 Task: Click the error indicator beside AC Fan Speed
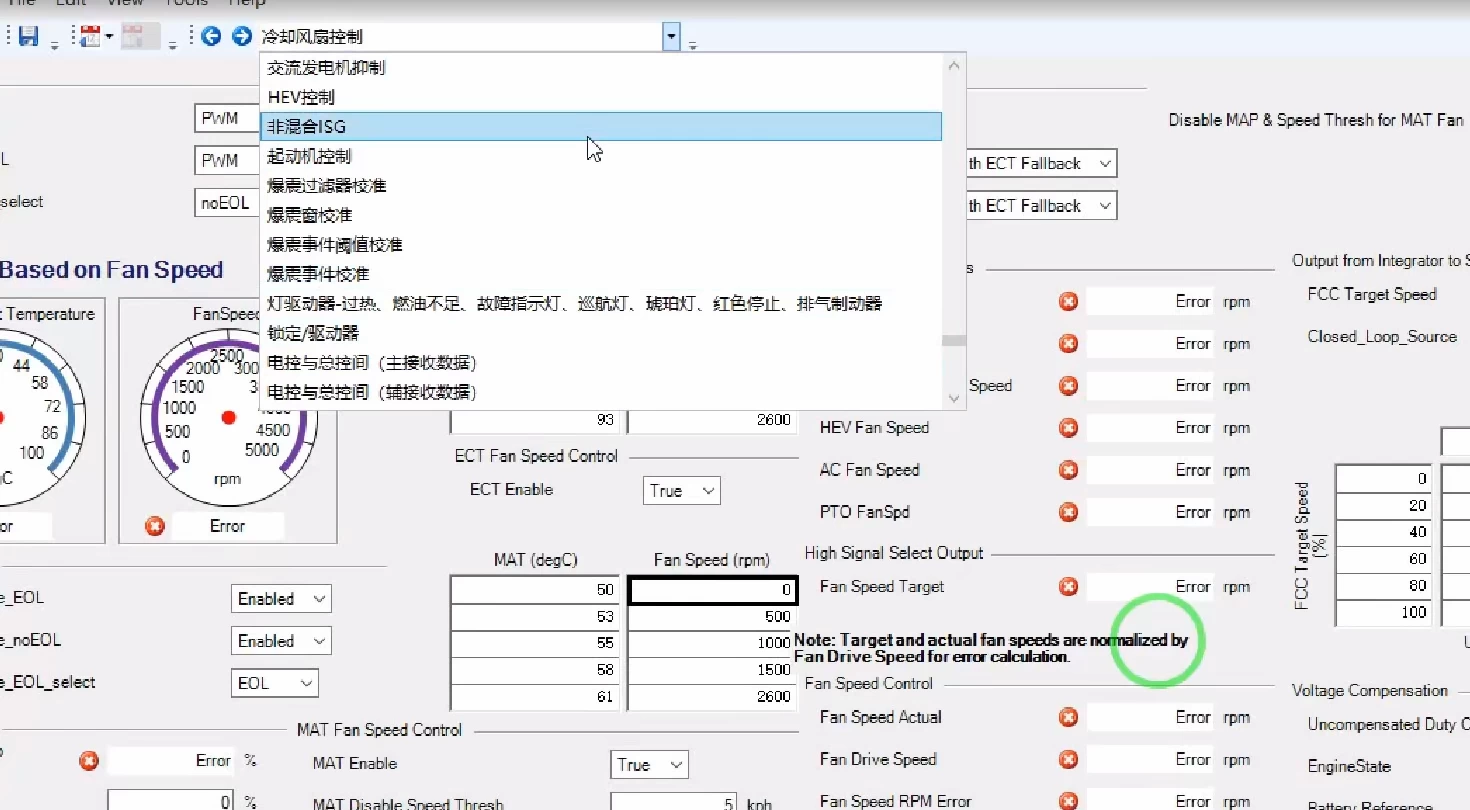(x=1067, y=470)
